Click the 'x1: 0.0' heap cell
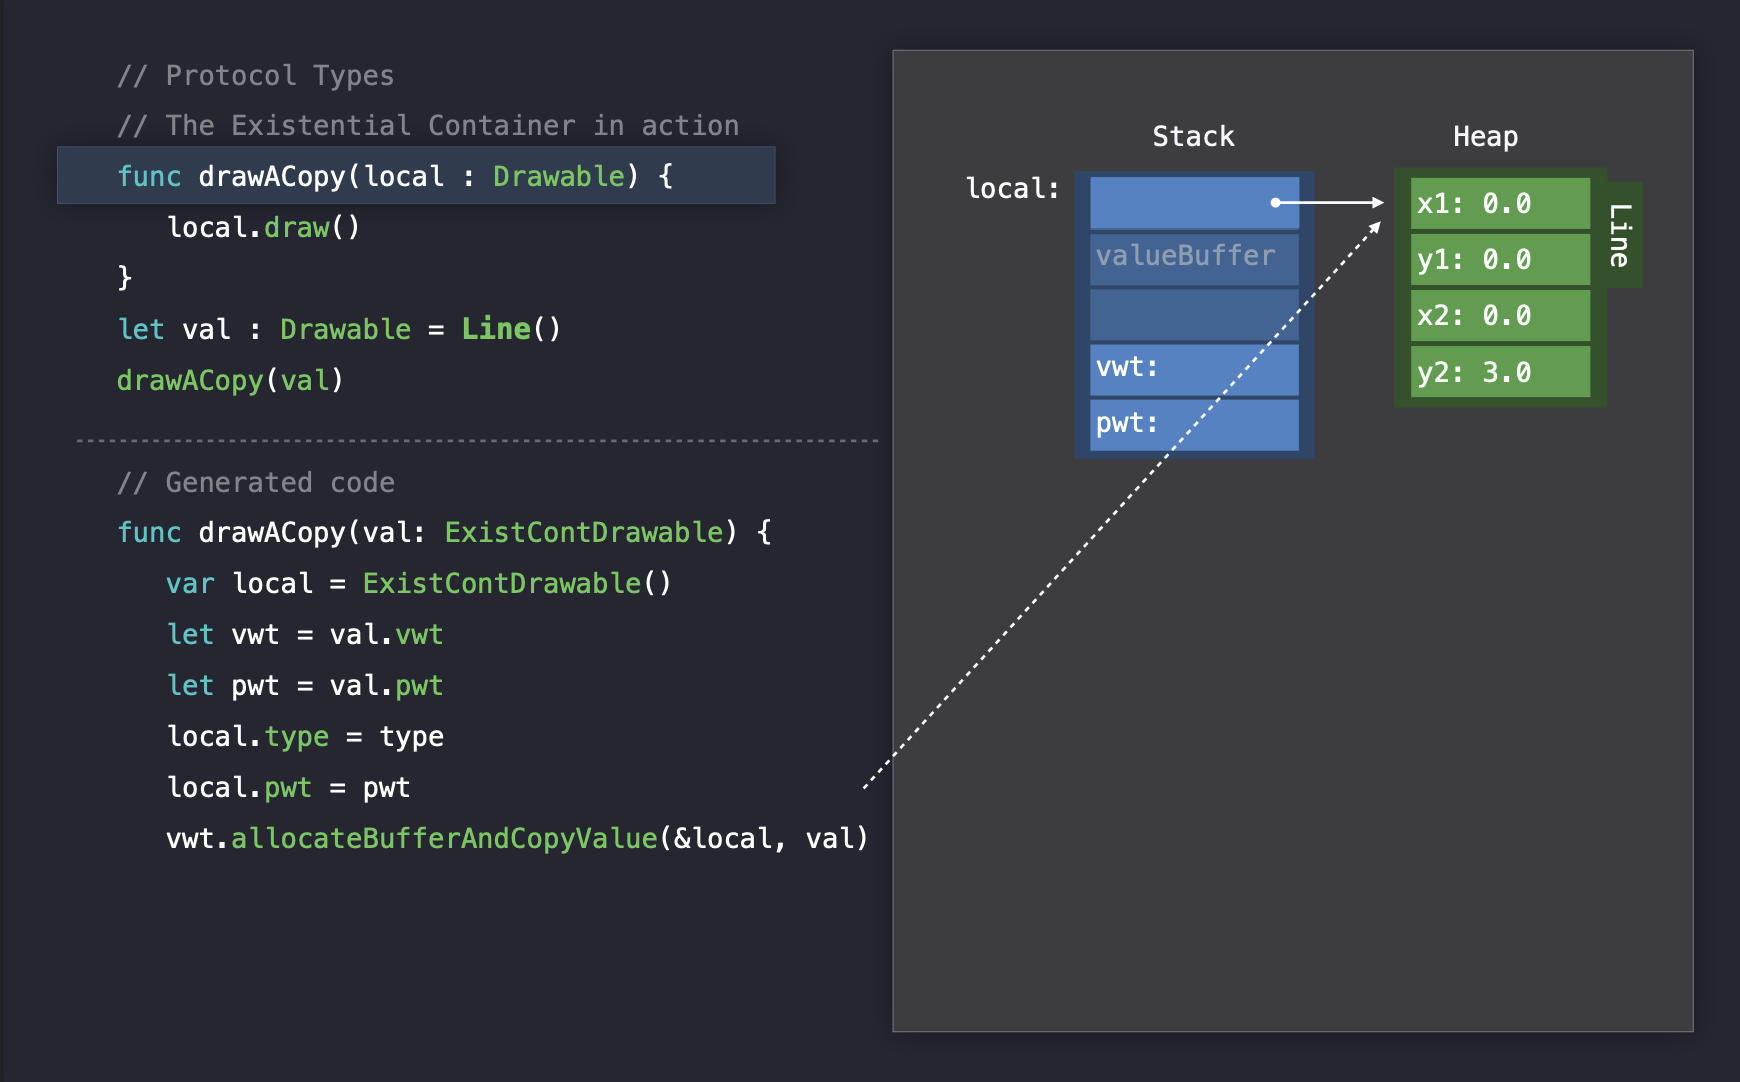Screen dimensions: 1740x1082 point(1500,203)
